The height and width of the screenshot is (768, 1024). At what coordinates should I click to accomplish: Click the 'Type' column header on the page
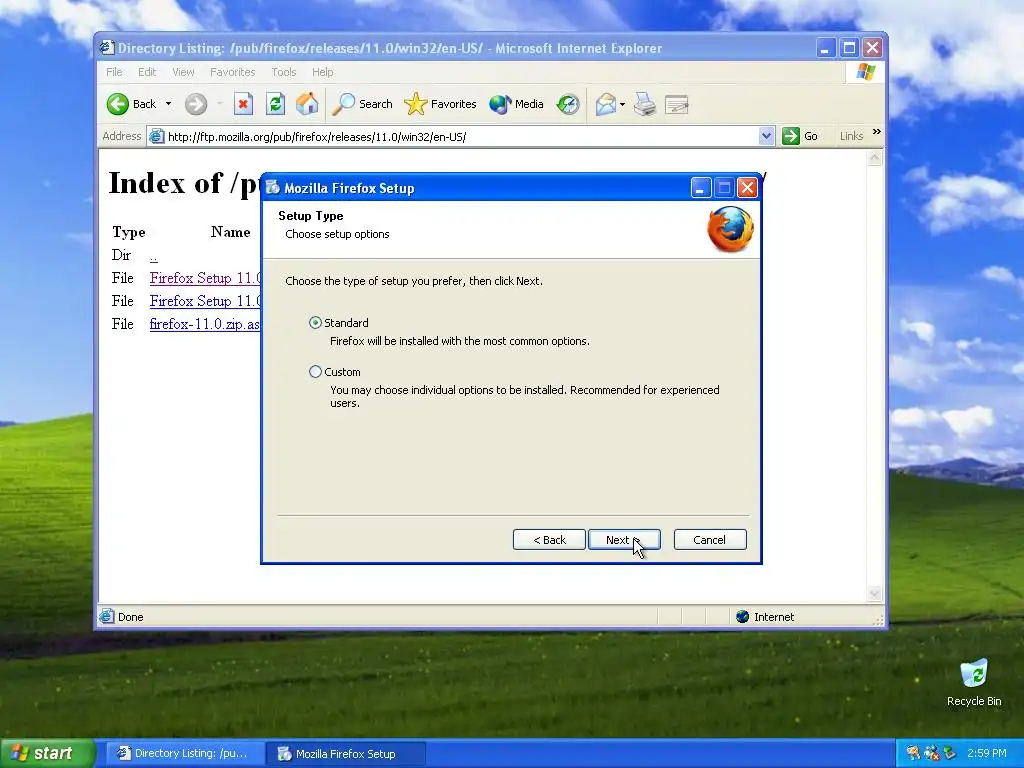(129, 232)
